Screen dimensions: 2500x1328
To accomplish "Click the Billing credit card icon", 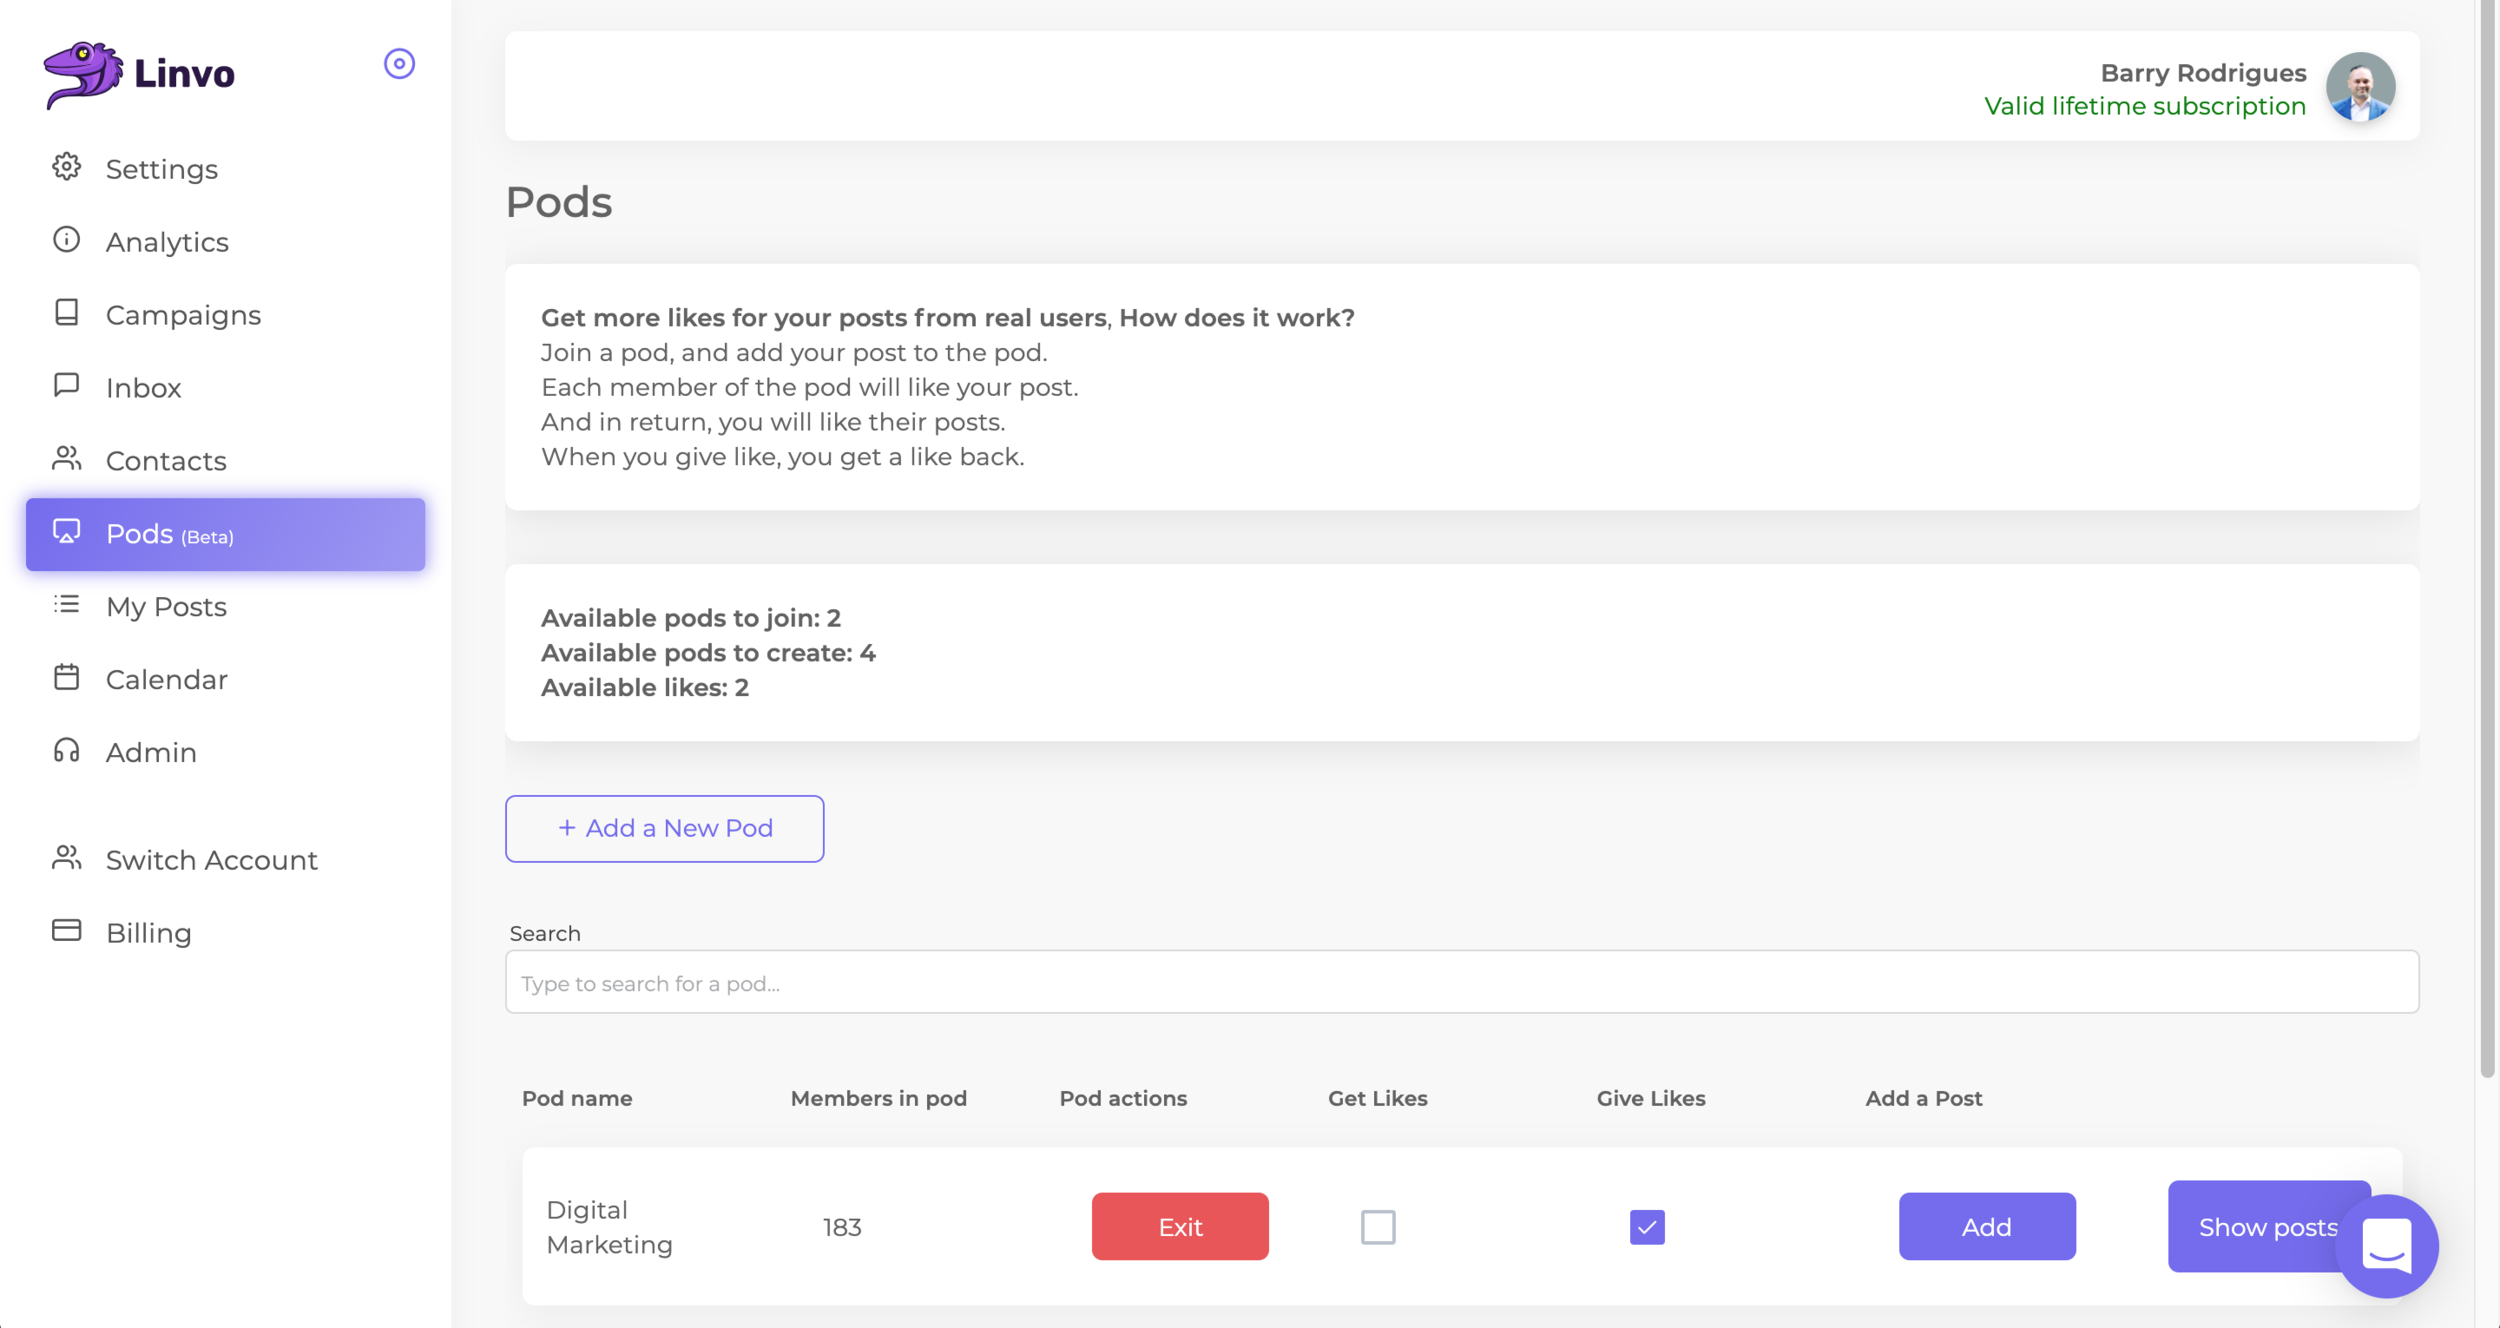I will click(x=66, y=931).
